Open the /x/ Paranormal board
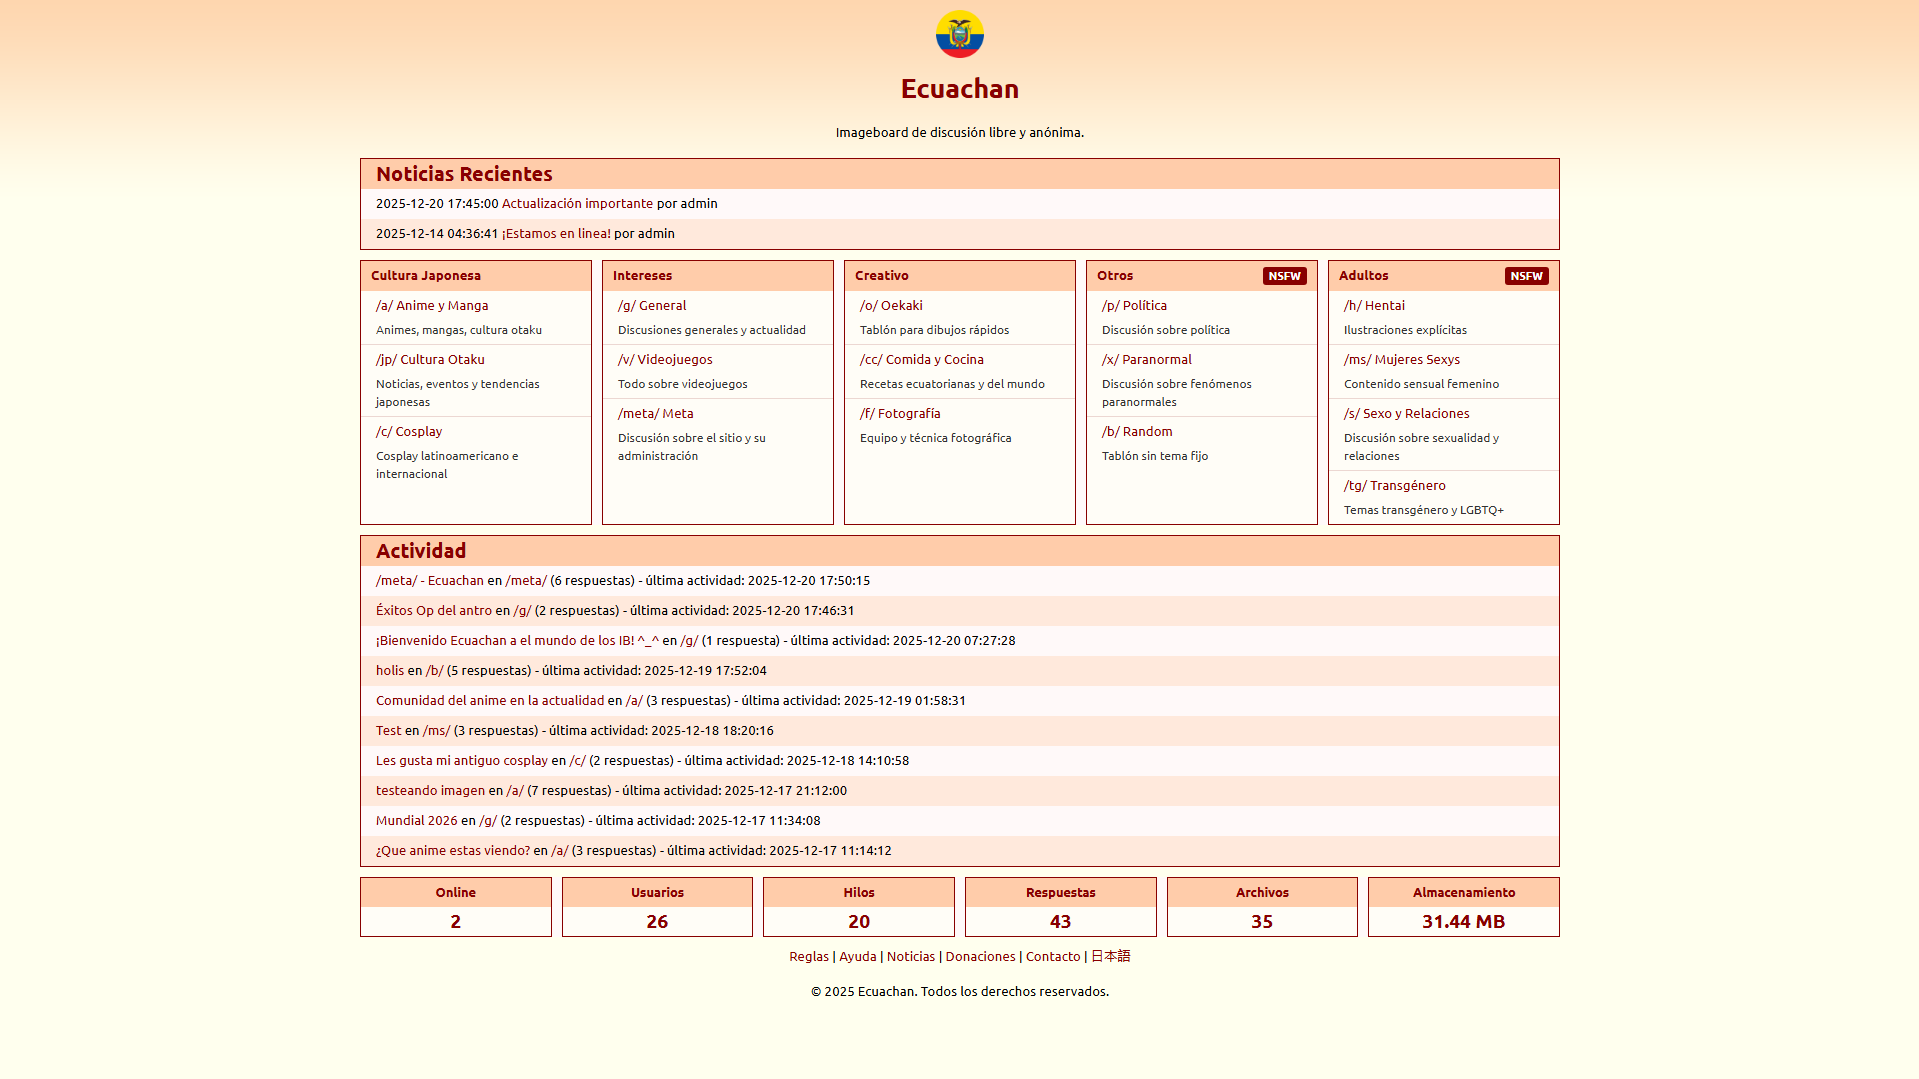Viewport: 1919px width, 1079px height. tap(1147, 360)
